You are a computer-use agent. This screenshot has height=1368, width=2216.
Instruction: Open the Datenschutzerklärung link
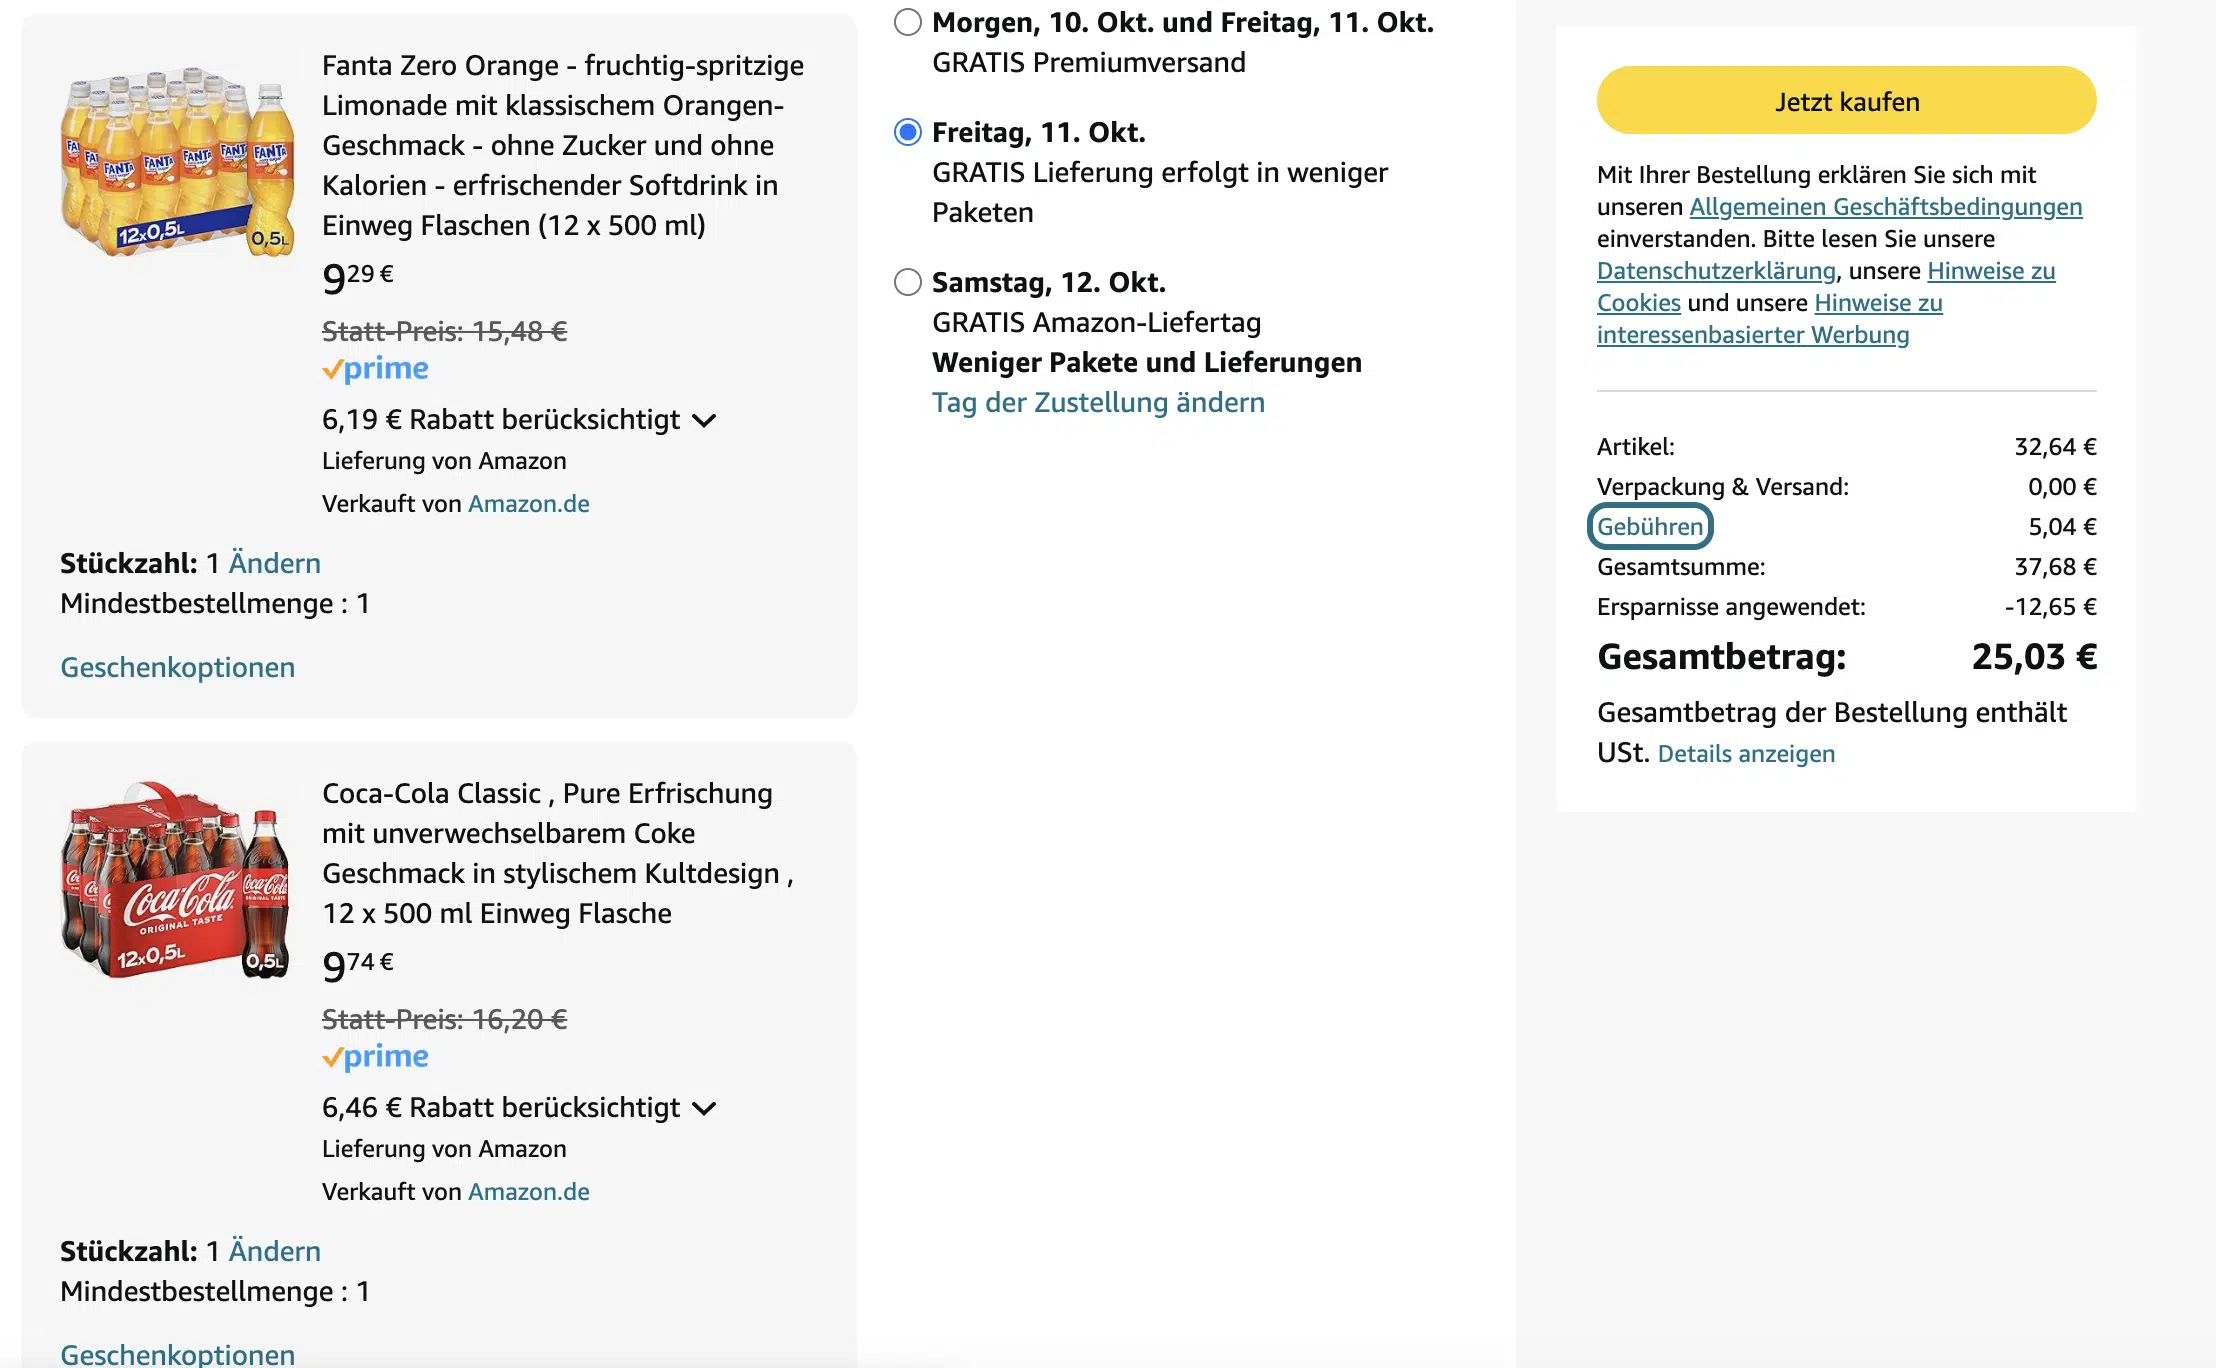click(1716, 271)
